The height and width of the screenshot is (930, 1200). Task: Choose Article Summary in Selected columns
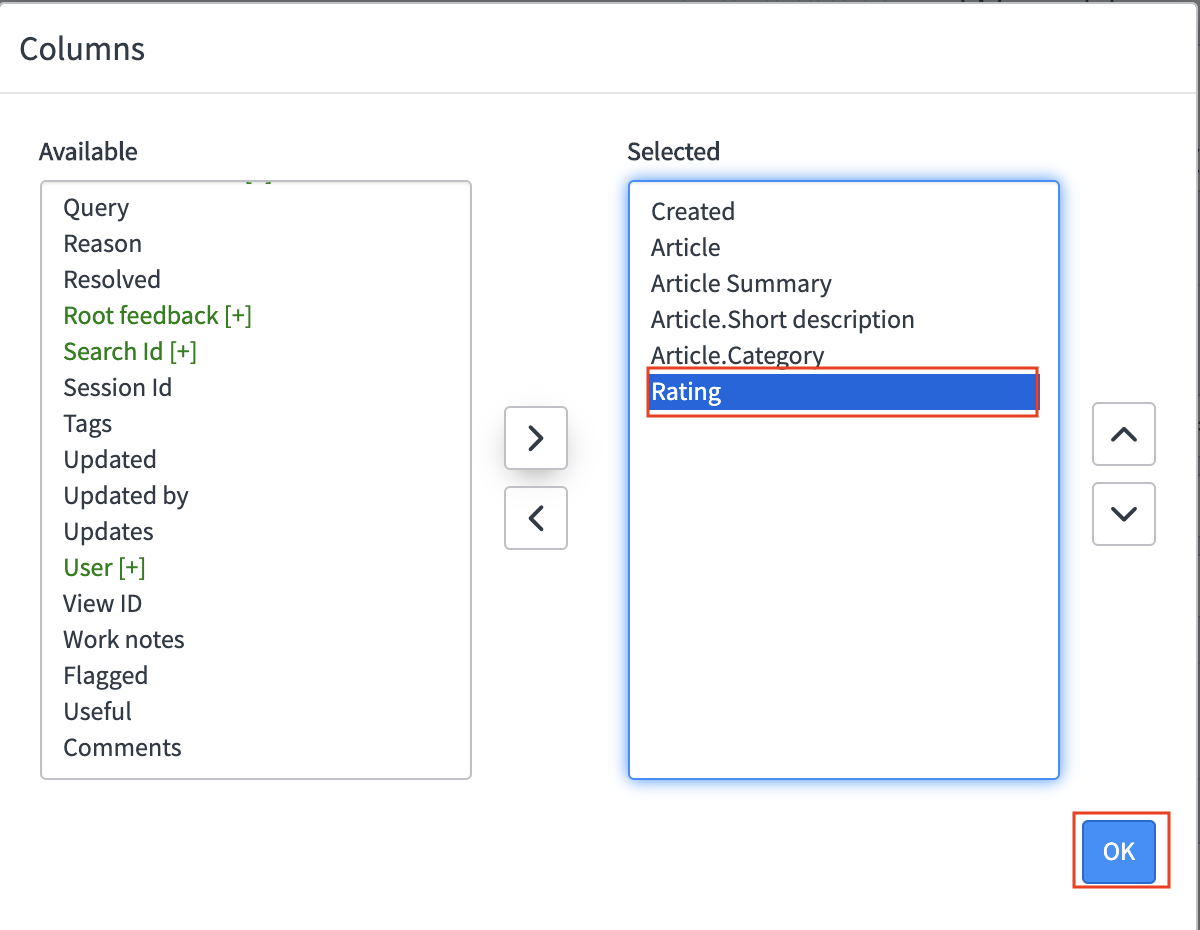click(741, 284)
